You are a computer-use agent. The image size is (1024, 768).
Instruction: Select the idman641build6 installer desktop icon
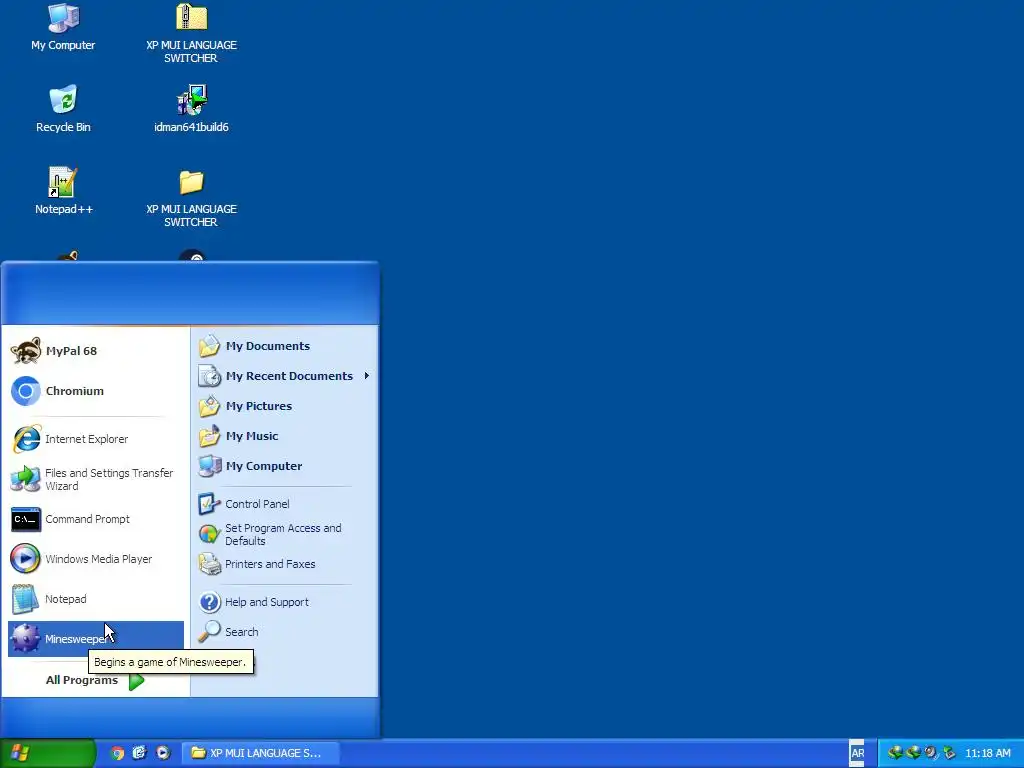(x=191, y=108)
